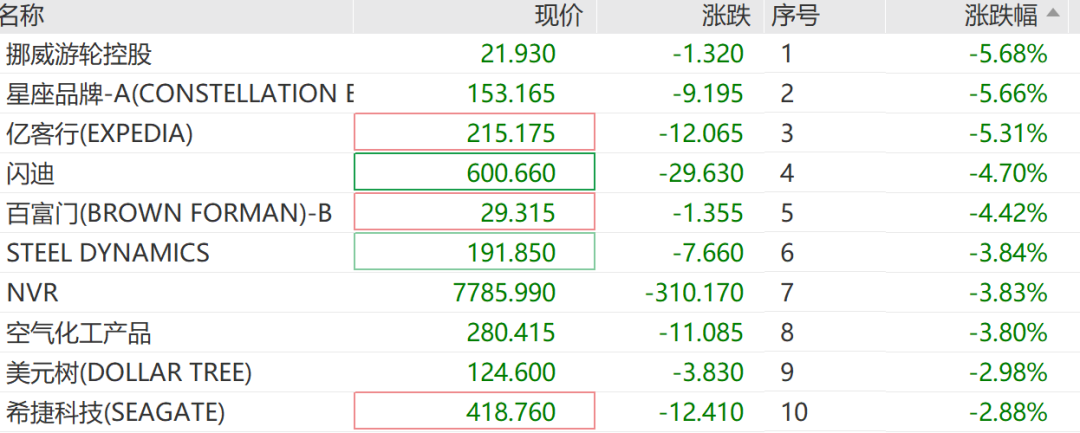The image size is (1080, 433).
Task: Open the NVR stock entry
Action: (34, 292)
